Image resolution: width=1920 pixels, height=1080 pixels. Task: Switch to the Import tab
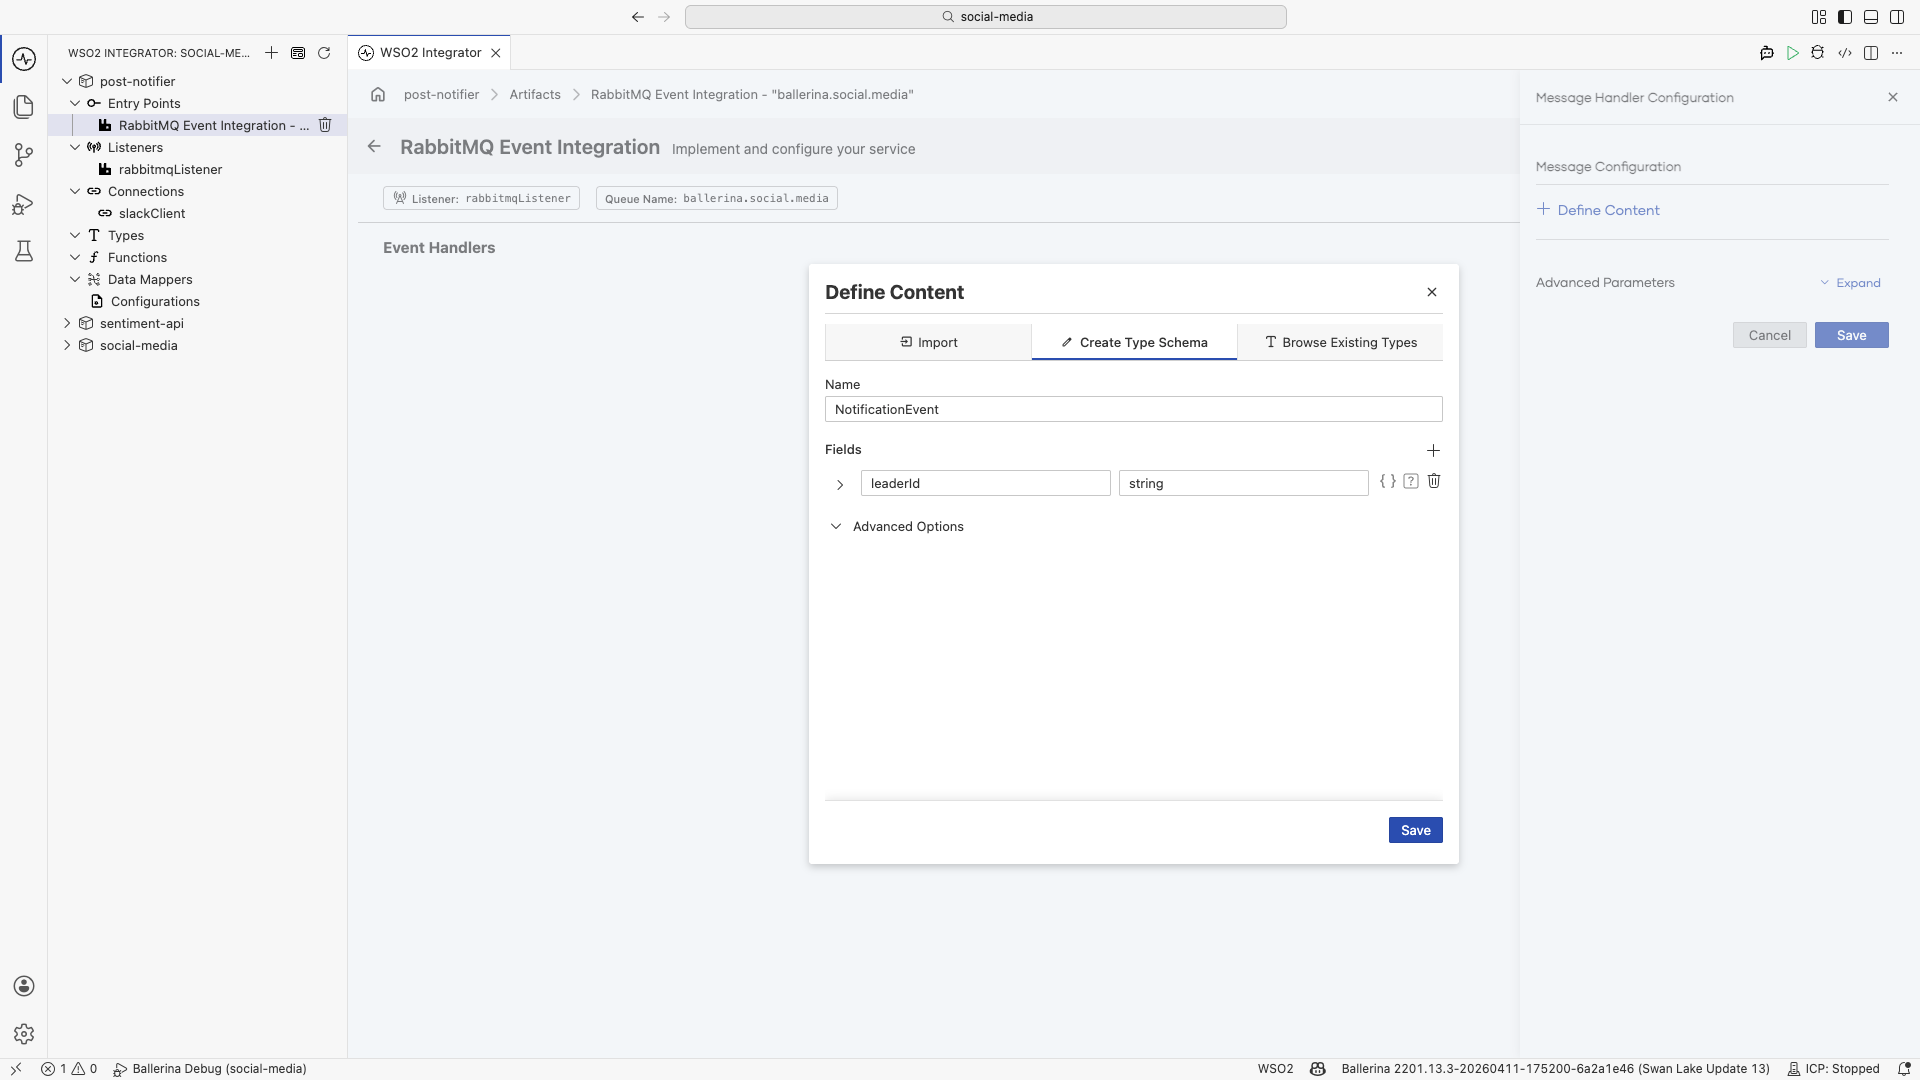(x=928, y=342)
